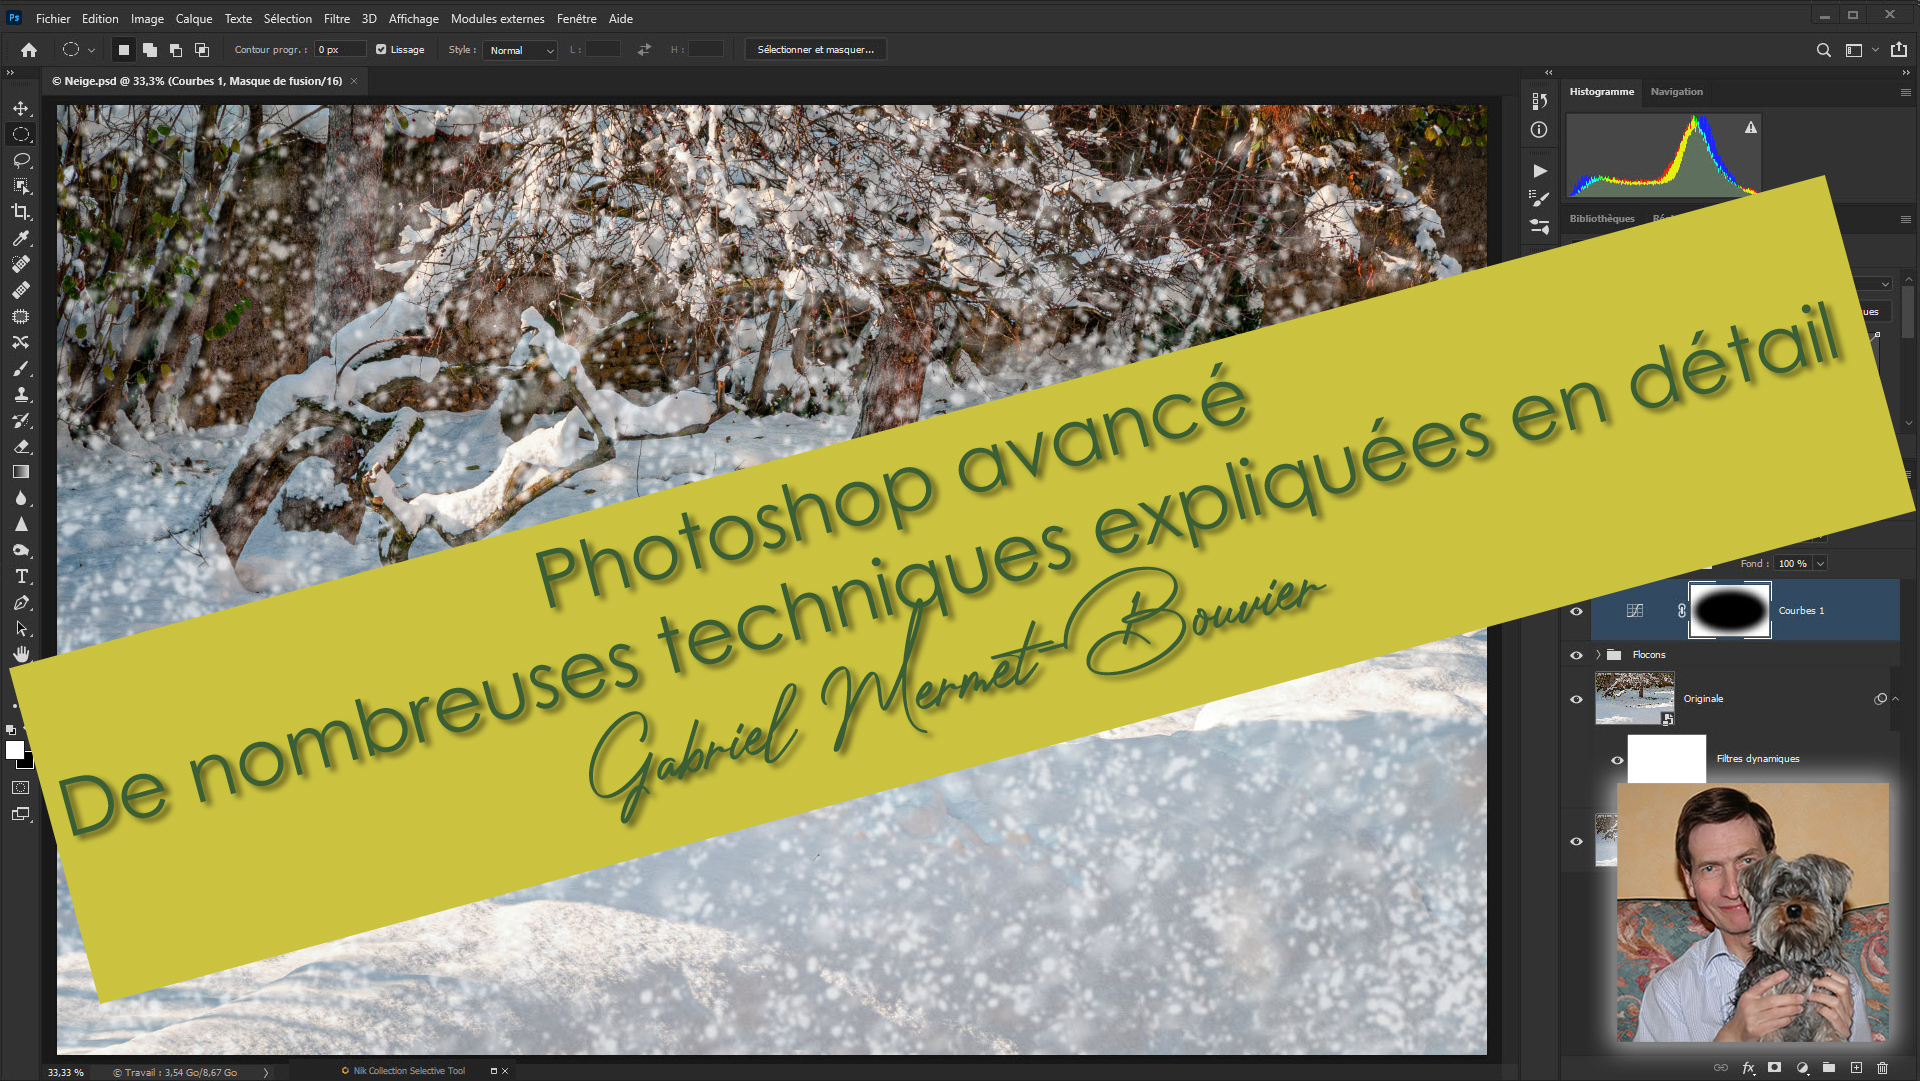Open the Filtre menu
The width and height of the screenshot is (1920, 1081).
(336, 18)
